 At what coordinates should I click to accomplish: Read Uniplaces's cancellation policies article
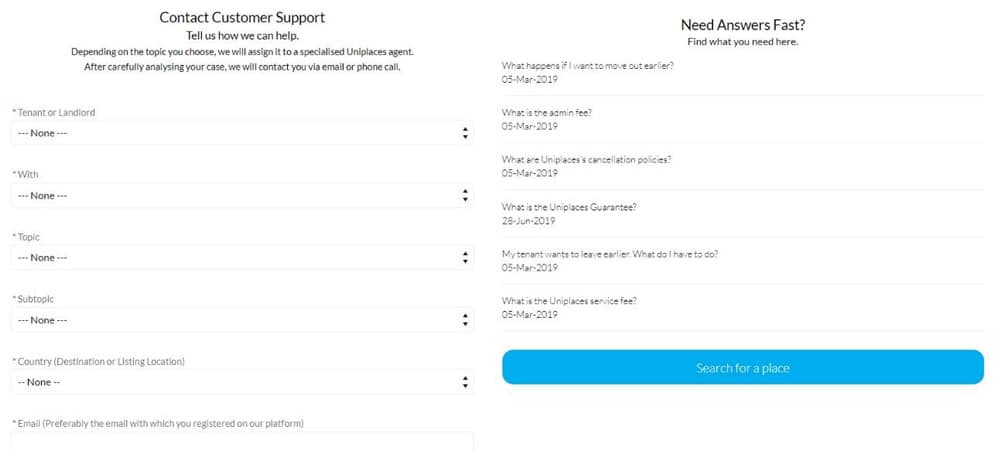coord(586,160)
